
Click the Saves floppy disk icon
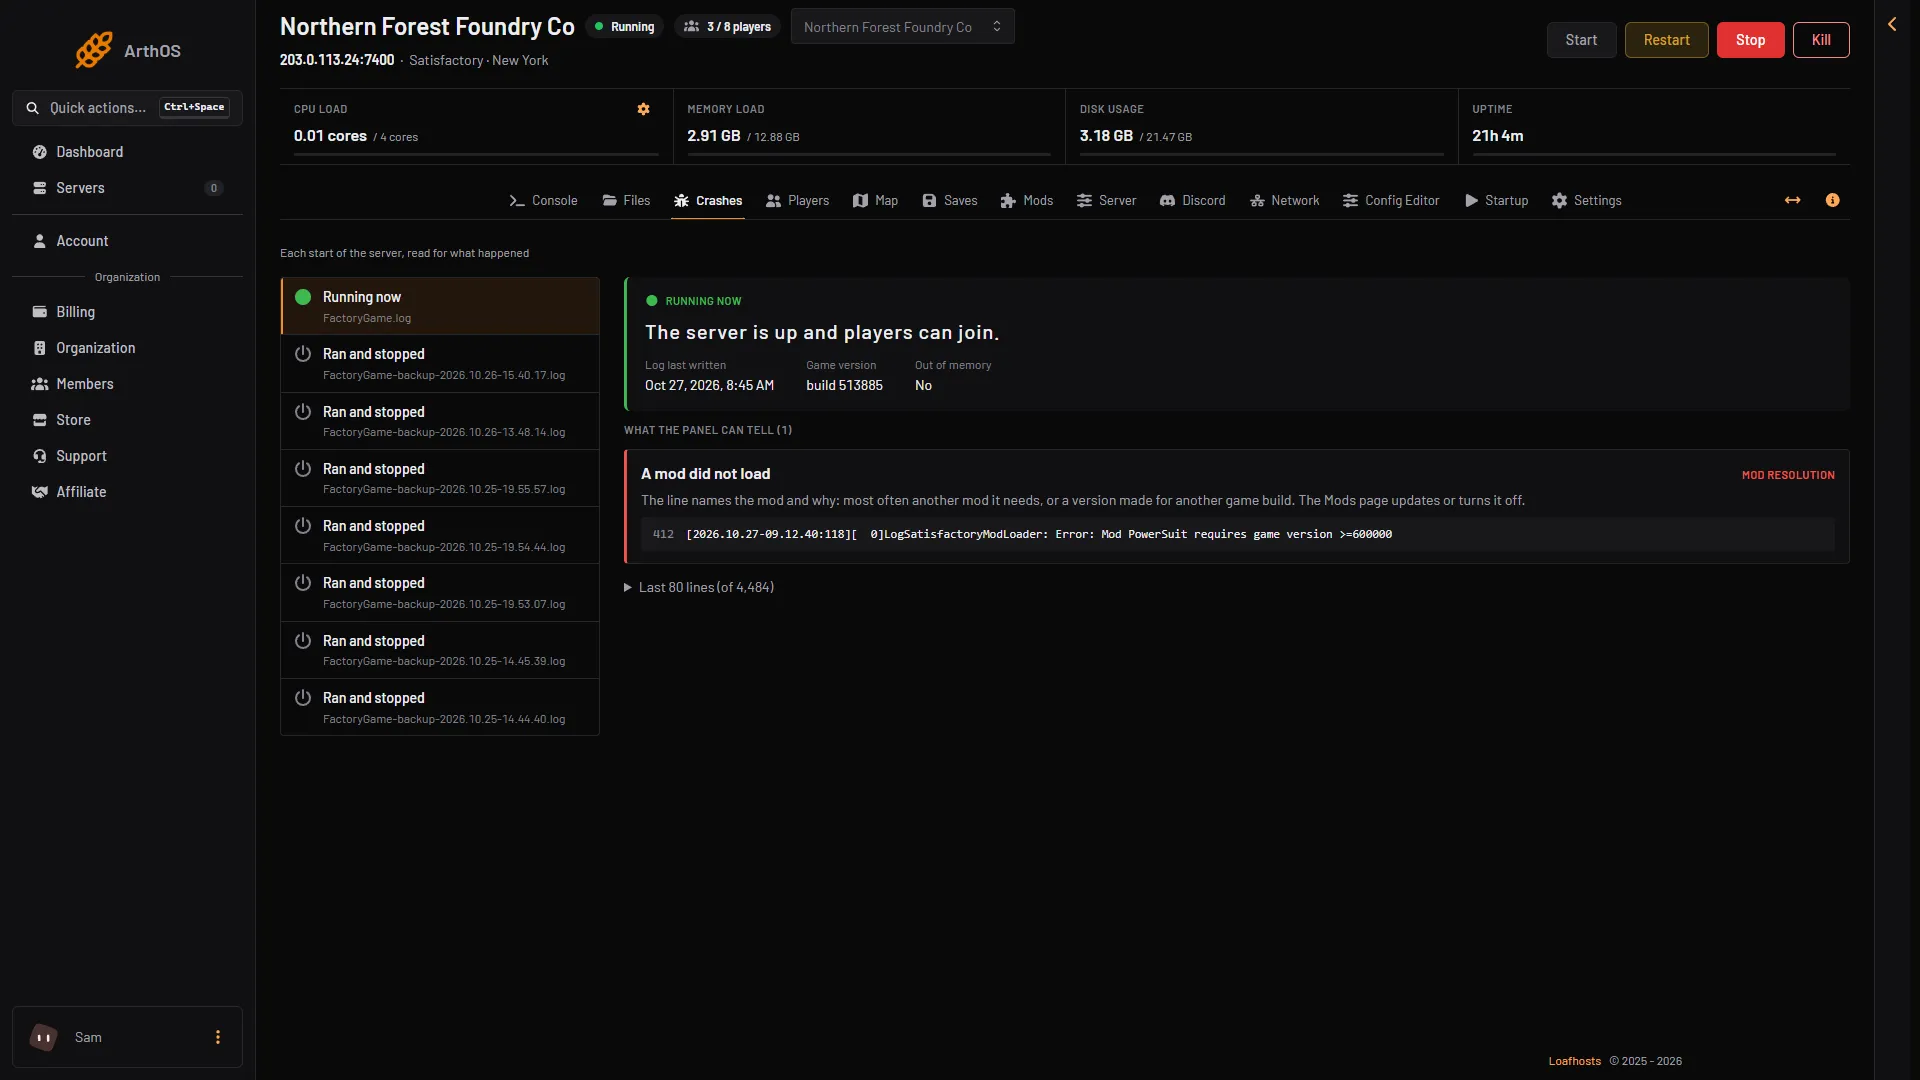[x=929, y=201]
